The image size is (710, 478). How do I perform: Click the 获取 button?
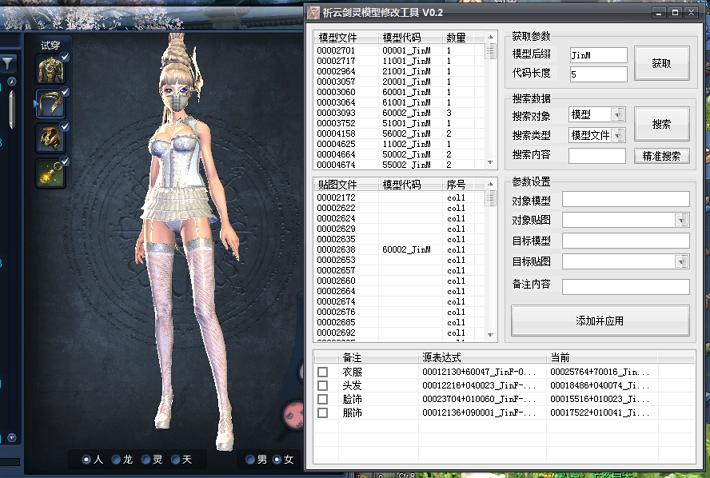[x=662, y=63]
